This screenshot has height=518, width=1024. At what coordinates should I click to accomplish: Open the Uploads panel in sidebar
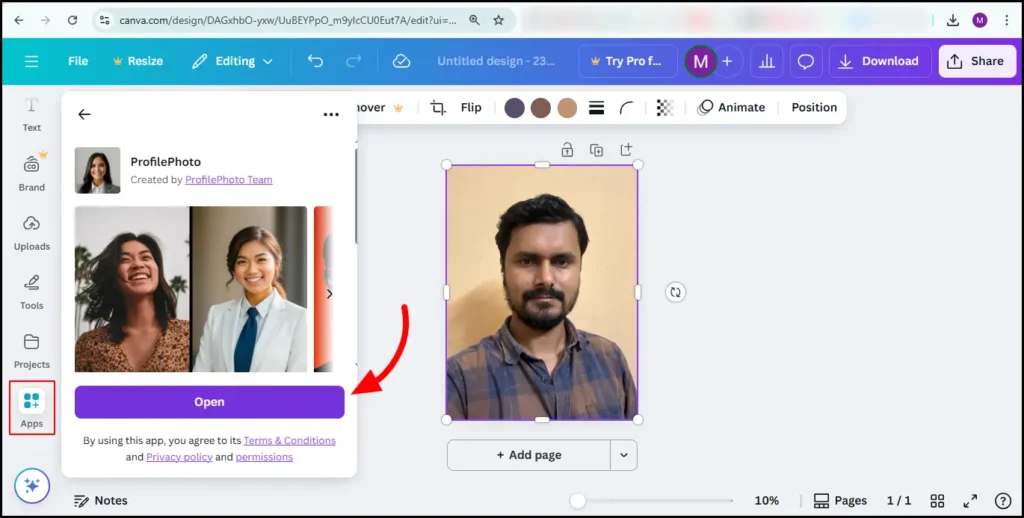point(31,233)
